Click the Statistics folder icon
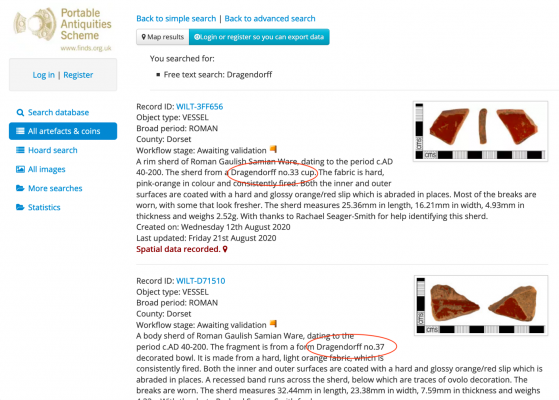 tap(20, 207)
